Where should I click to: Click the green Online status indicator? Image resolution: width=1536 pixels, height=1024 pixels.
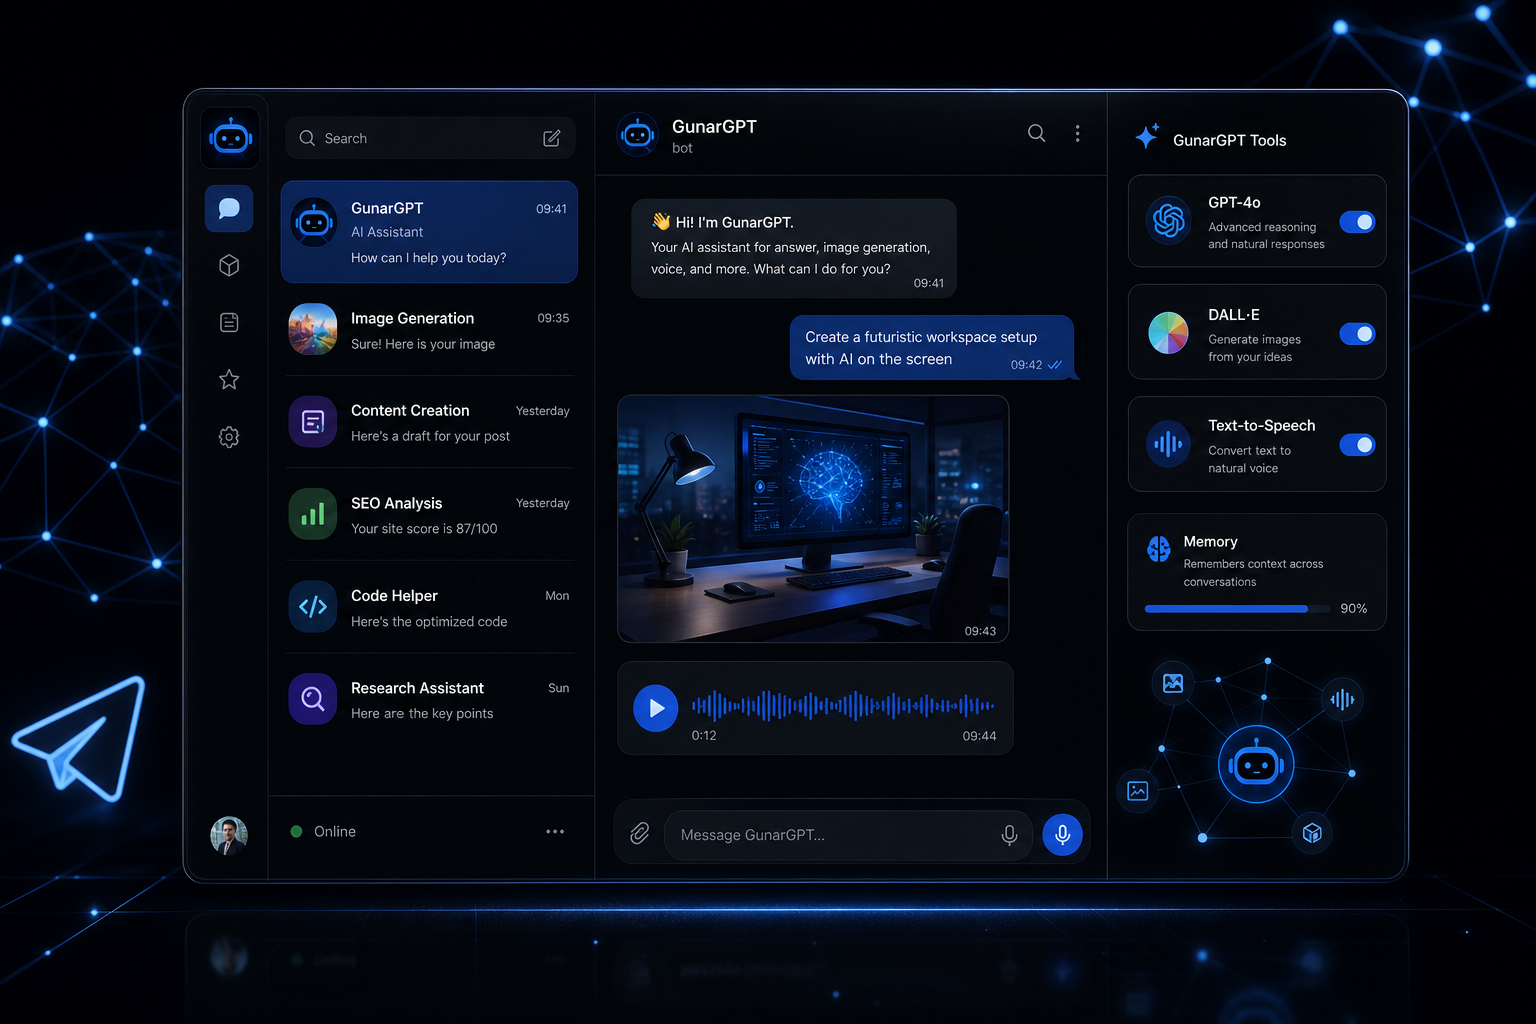click(296, 831)
